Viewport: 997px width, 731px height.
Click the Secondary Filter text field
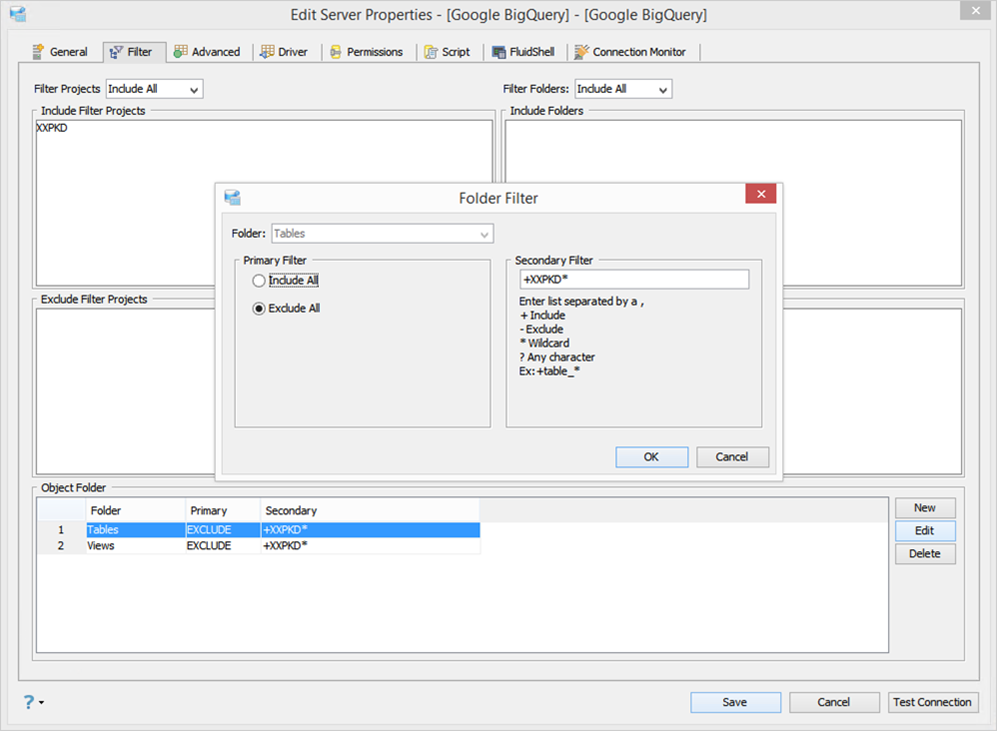tap(634, 280)
